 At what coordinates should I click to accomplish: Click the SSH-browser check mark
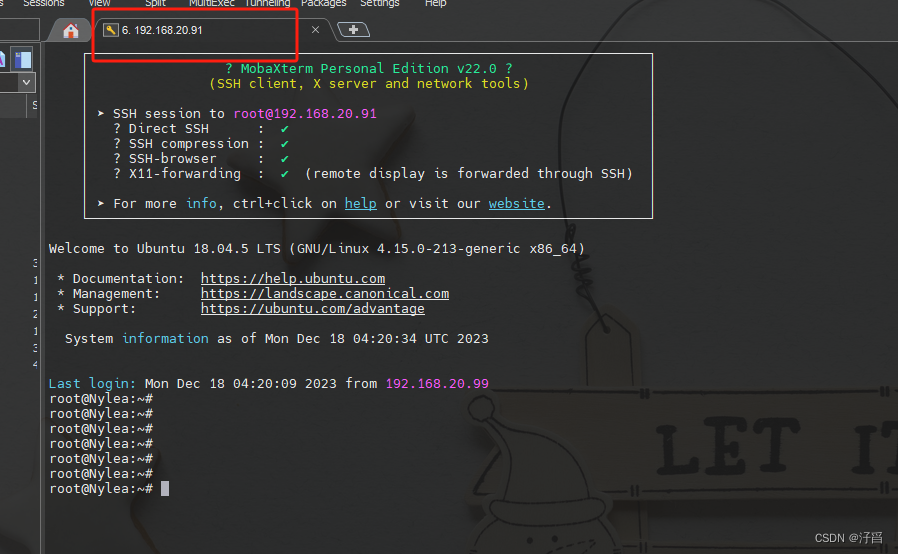tap(285, 159)
